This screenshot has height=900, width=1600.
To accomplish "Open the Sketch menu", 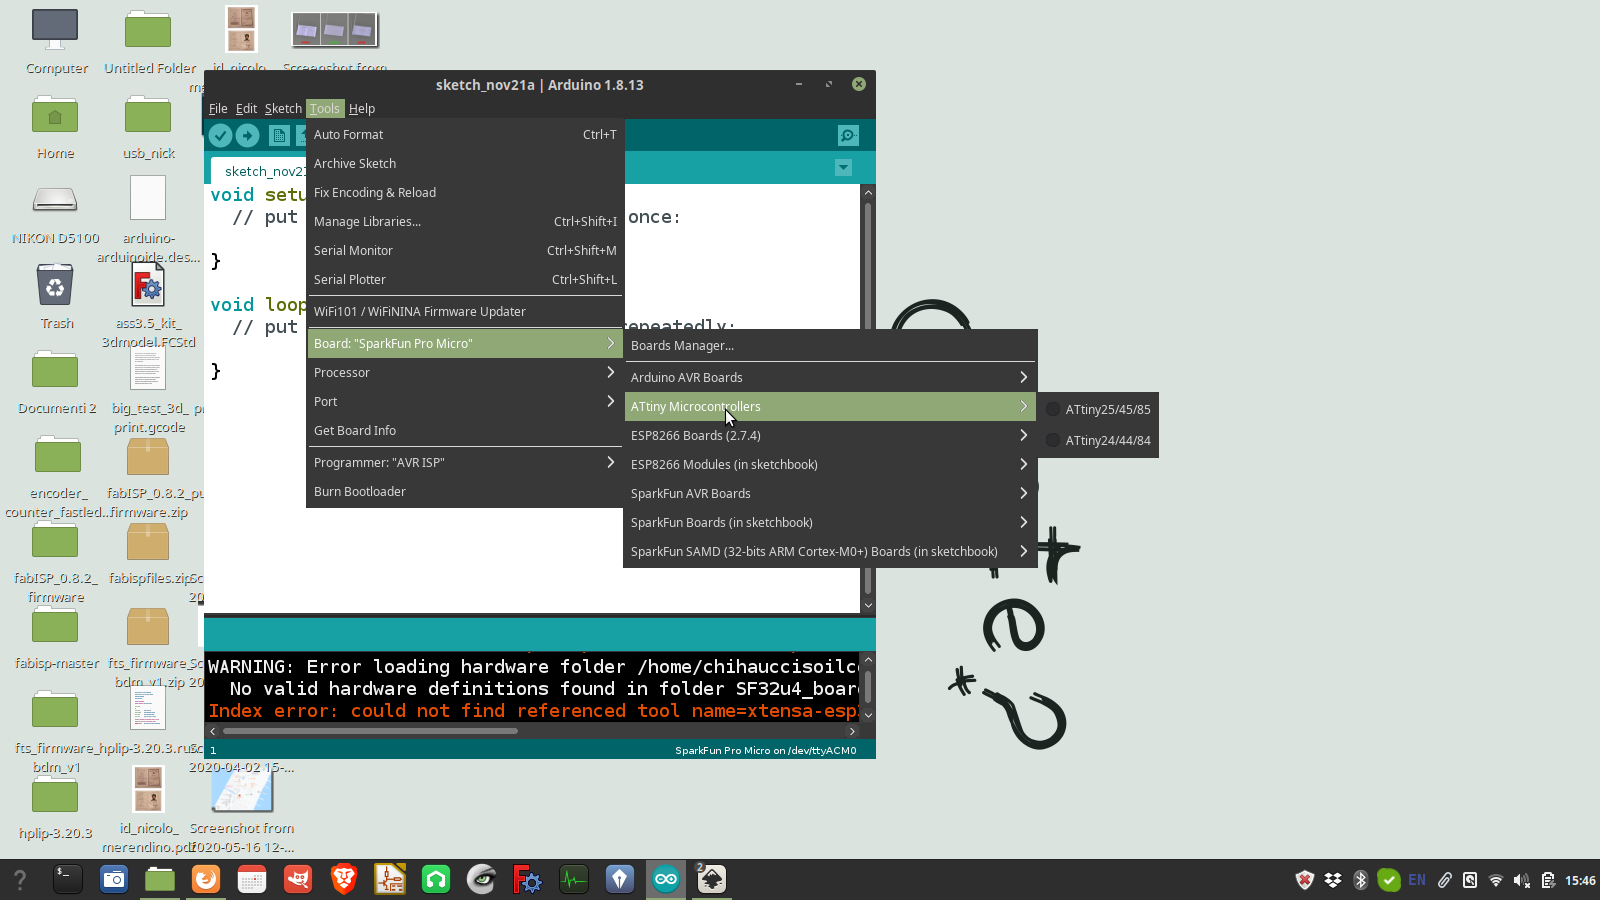I will [x=283, y=108].
